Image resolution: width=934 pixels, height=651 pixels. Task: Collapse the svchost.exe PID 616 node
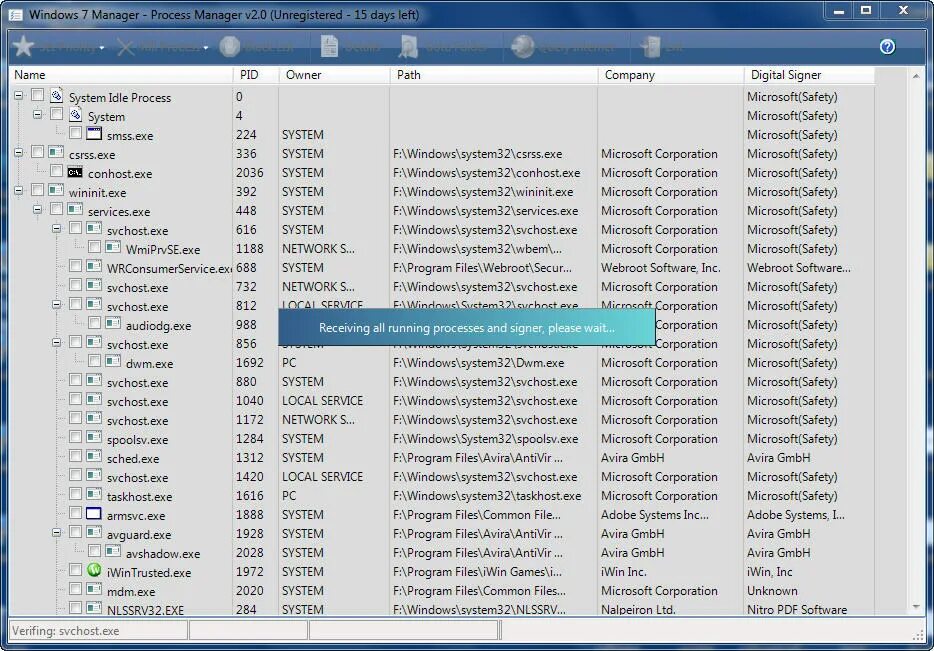[x=57, y=228]
